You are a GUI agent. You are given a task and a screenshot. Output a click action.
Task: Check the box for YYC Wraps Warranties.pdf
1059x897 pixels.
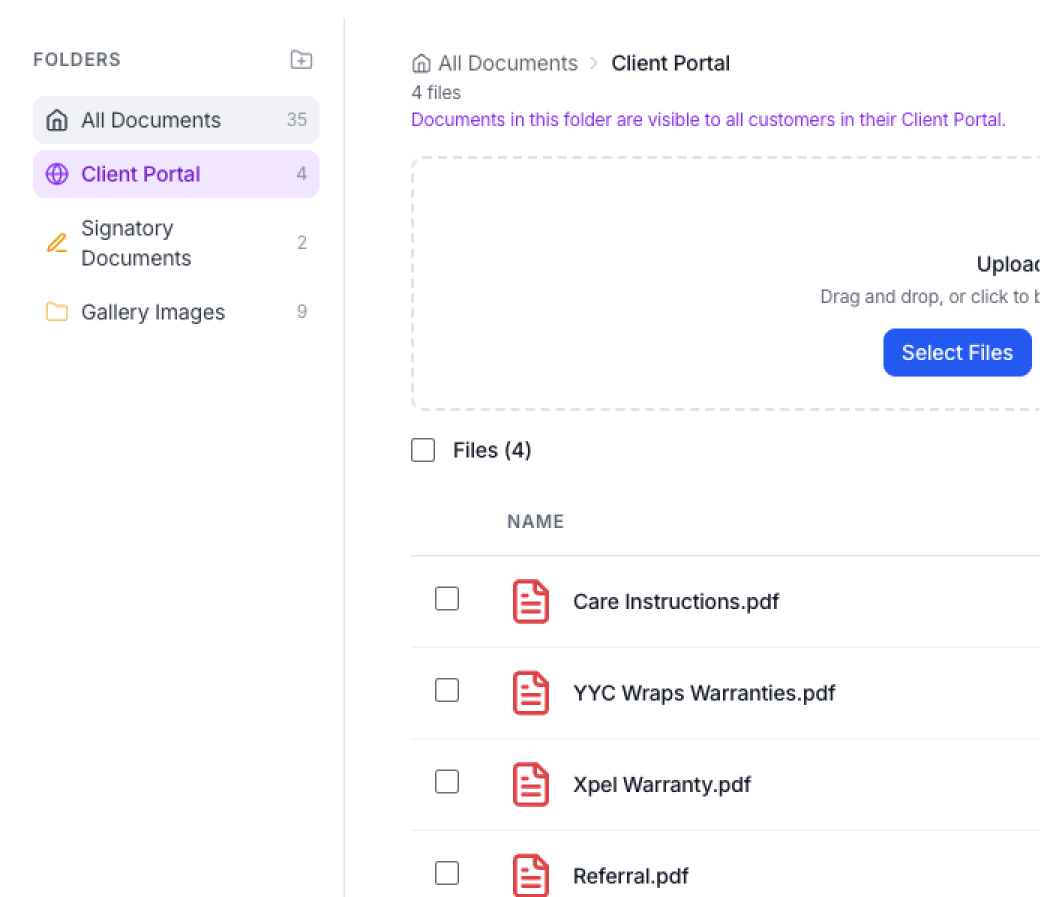[x=447, y=690]
